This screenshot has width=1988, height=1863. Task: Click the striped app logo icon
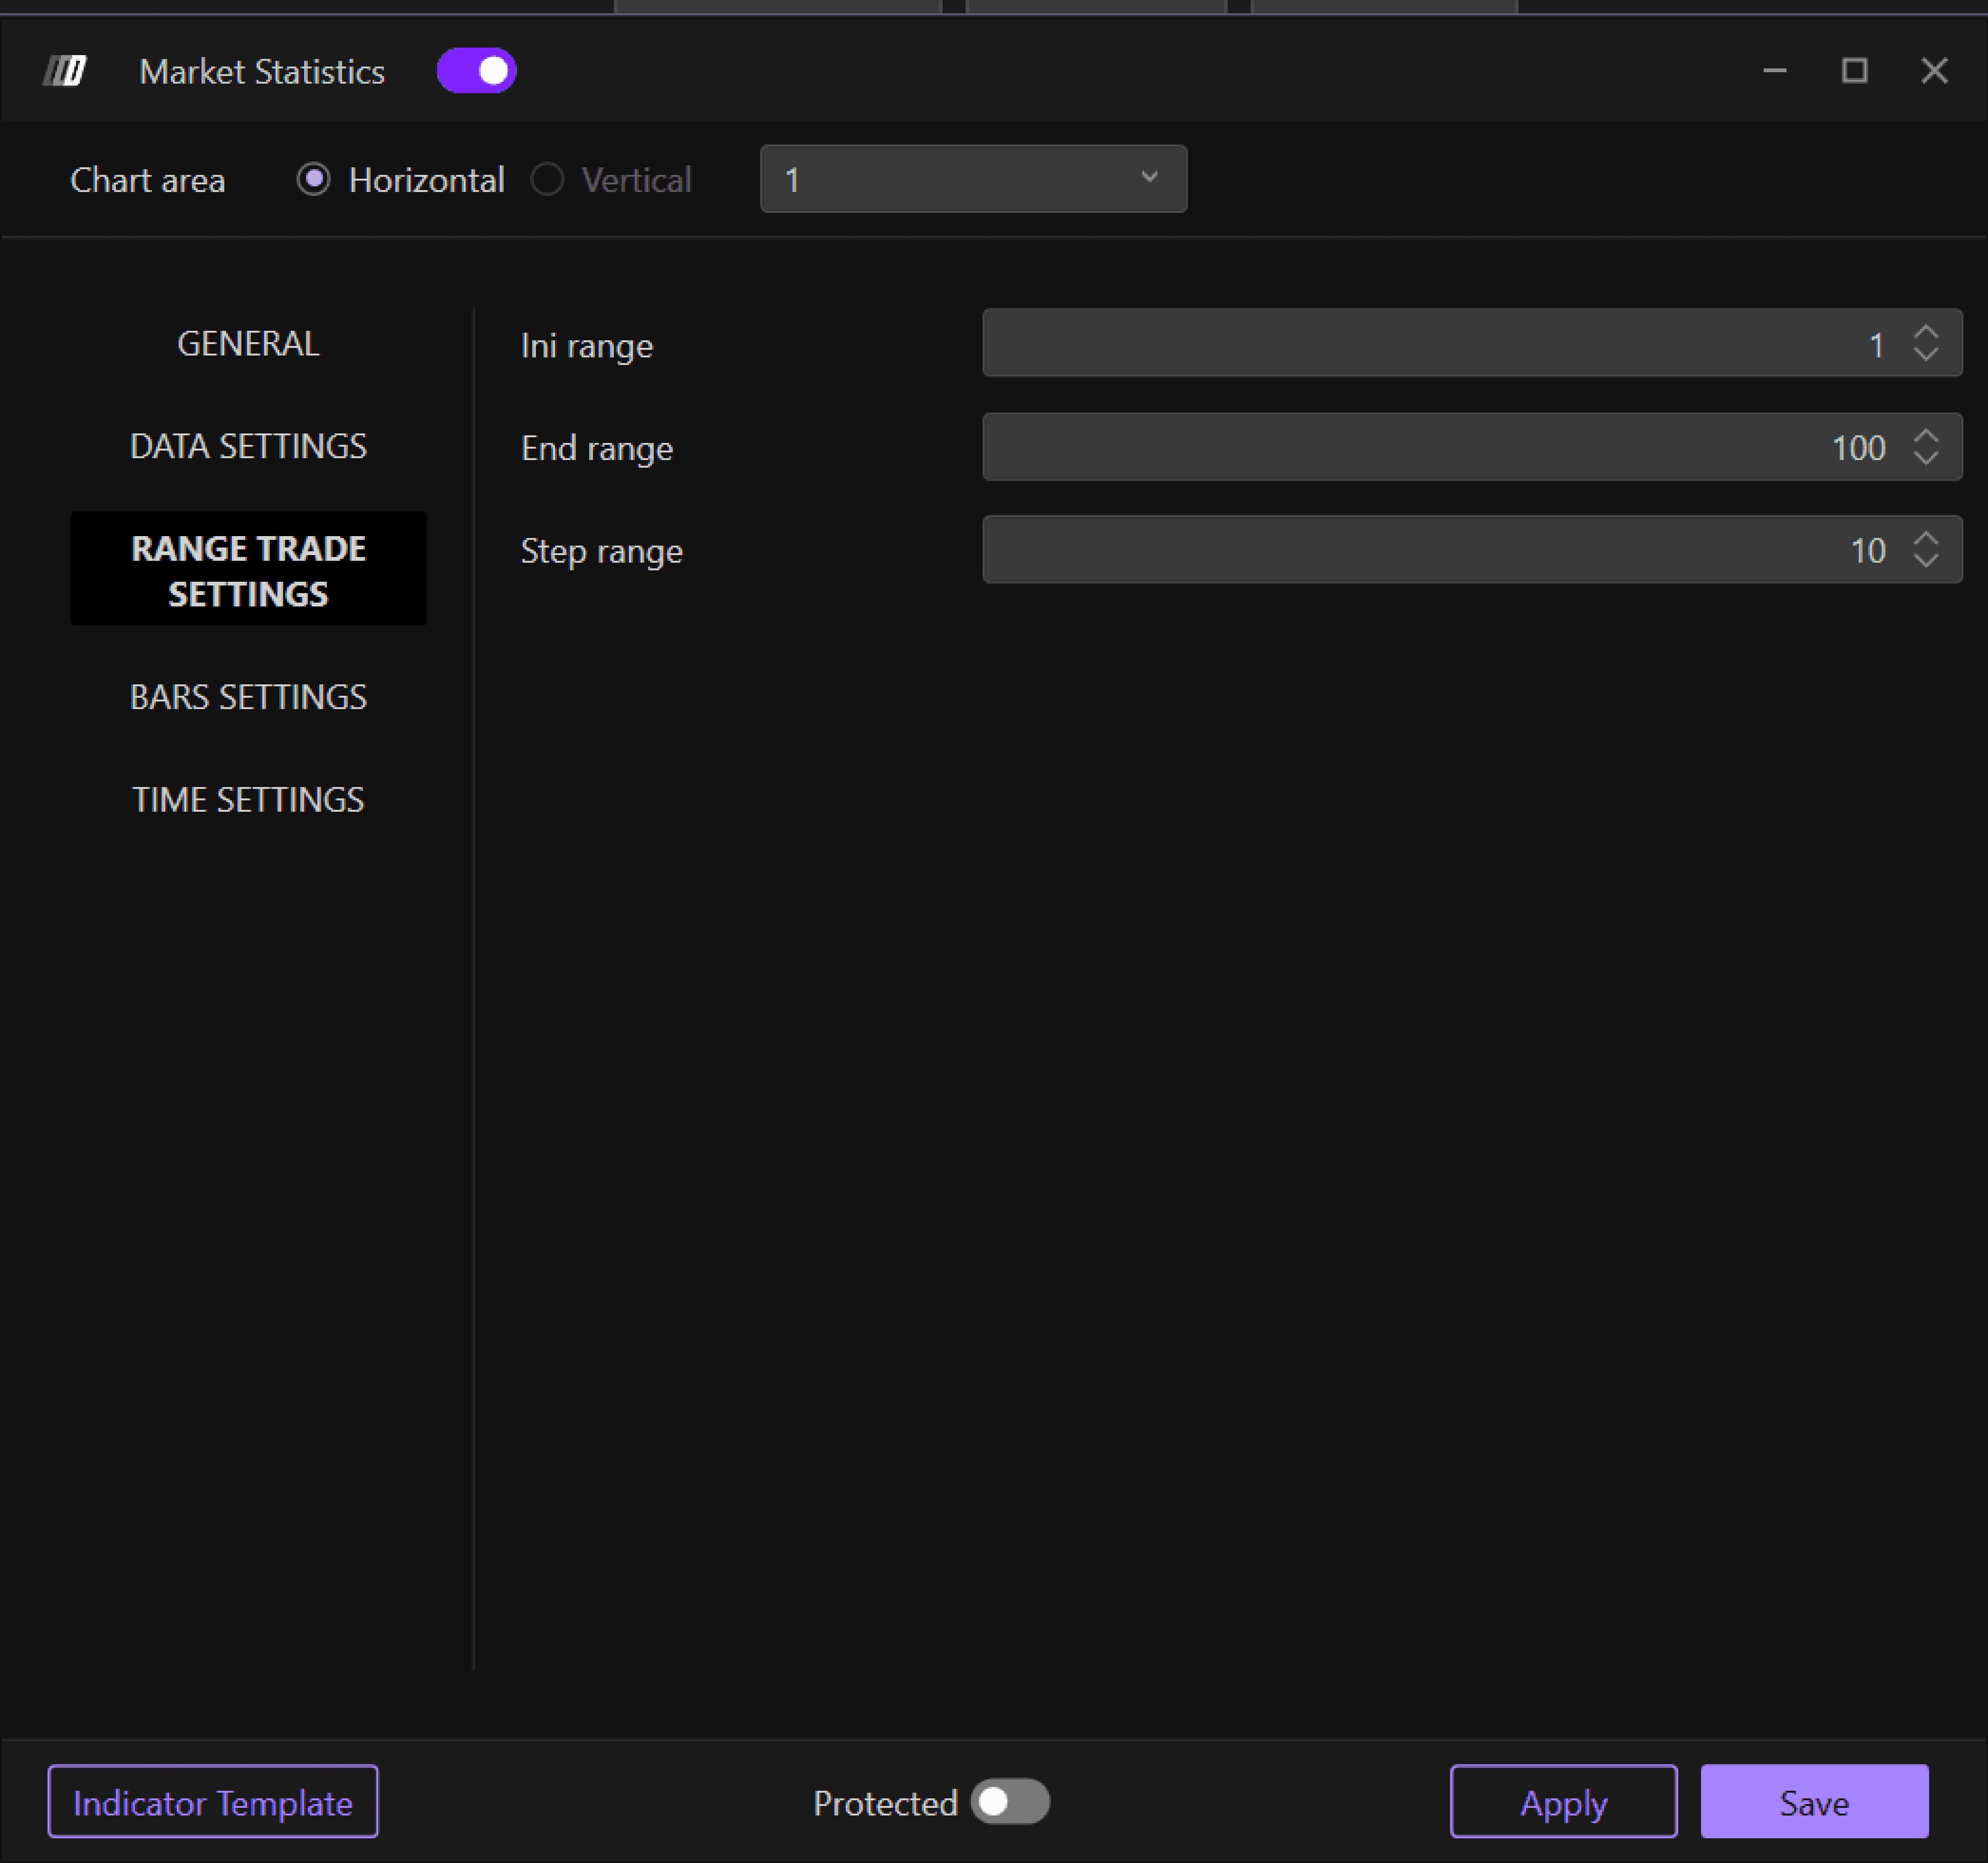65,71
